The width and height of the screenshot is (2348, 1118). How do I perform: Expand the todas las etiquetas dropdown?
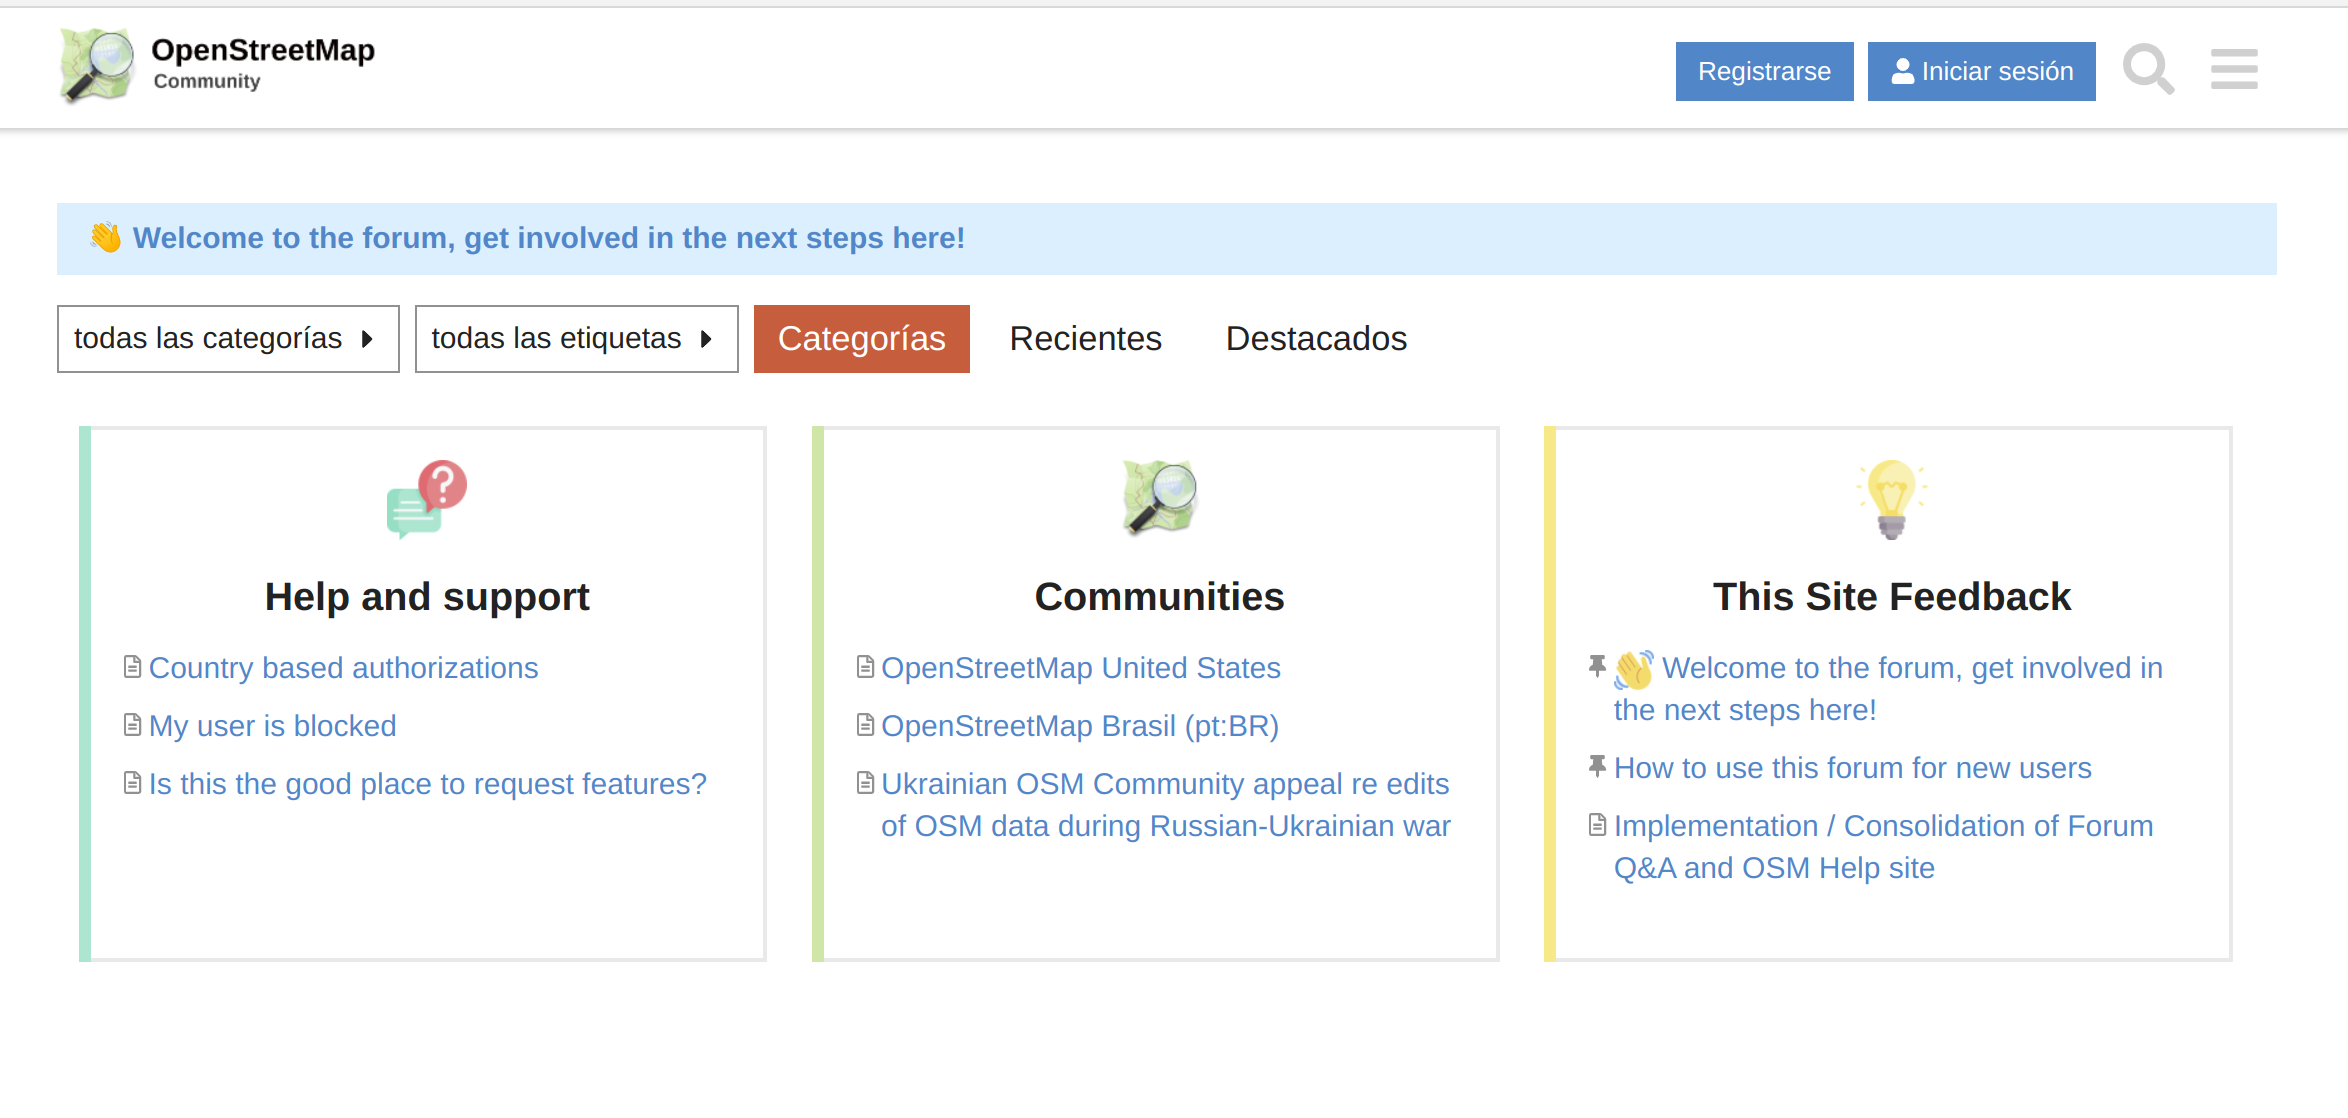click(x=575, y=338)
